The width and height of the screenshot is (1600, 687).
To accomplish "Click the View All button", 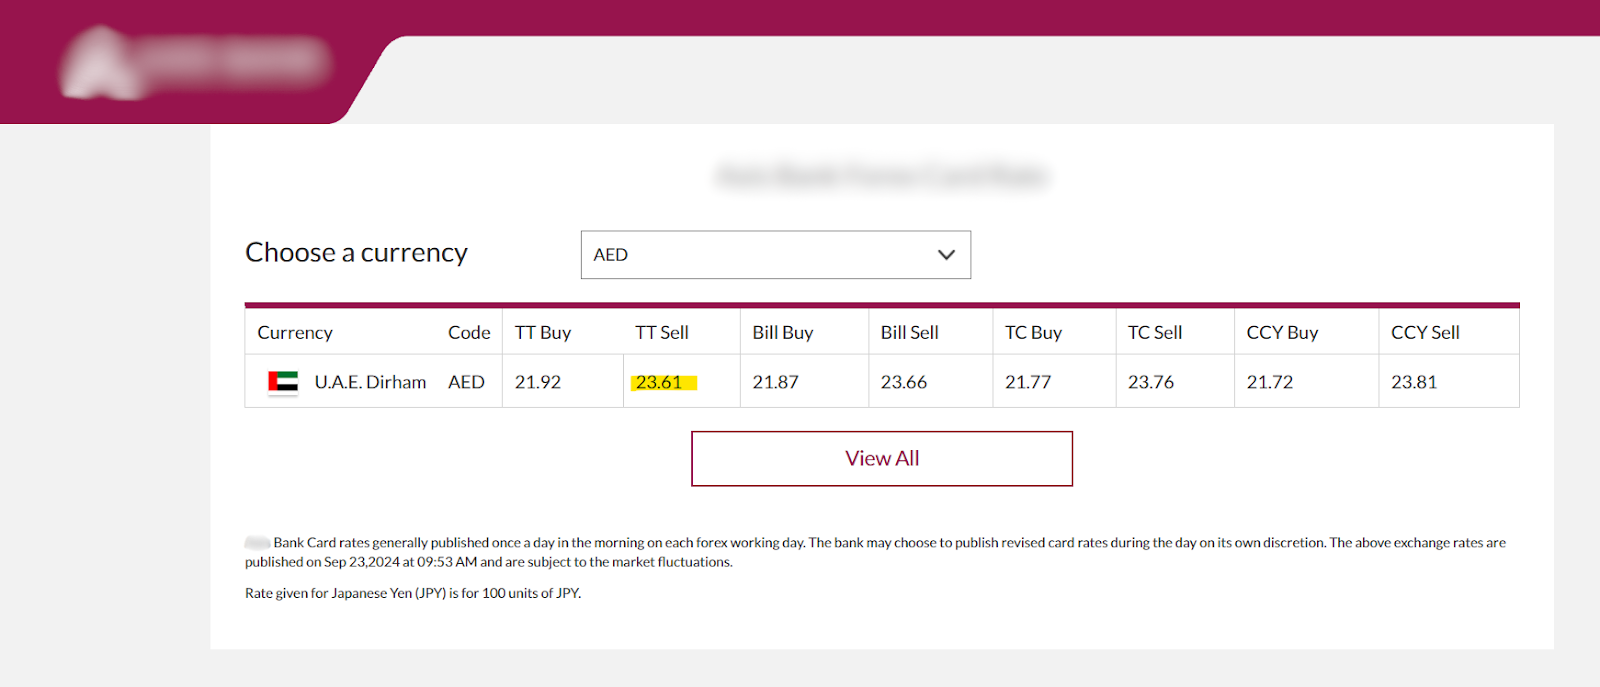I will click(882, 459).
